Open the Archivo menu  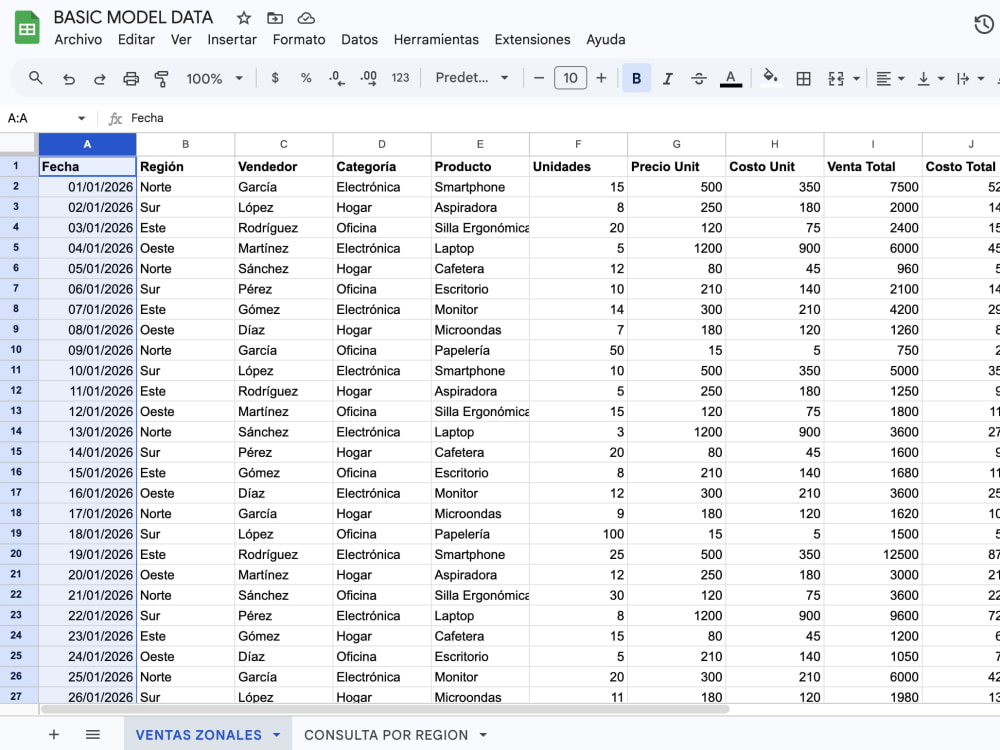(x=78, y=40)
